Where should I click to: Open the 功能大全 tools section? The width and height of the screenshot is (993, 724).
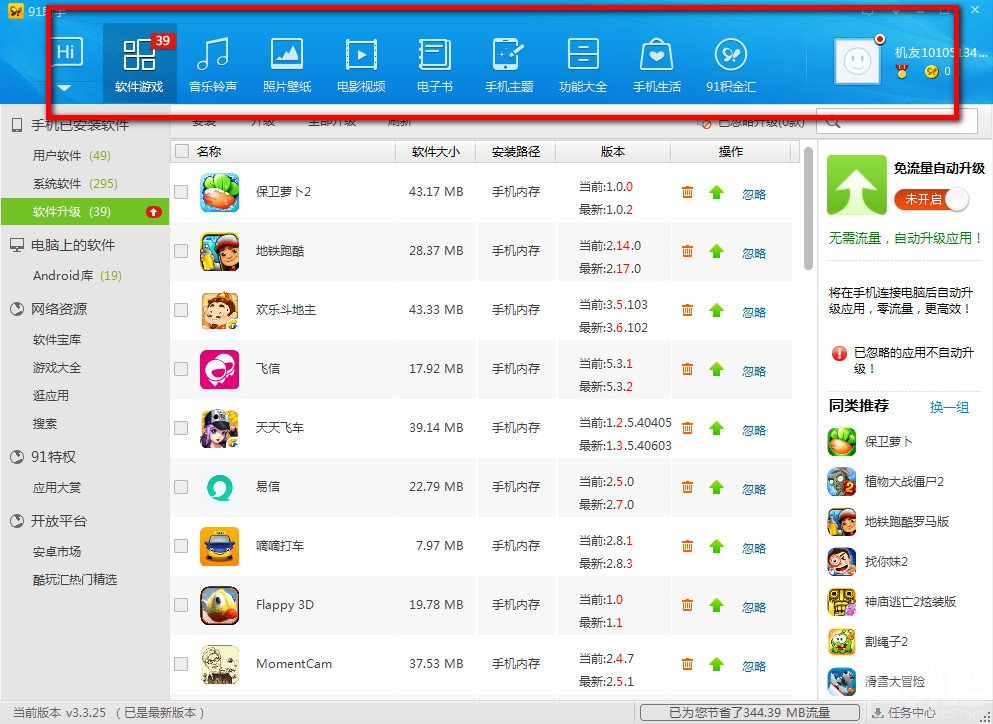tap(583, 63)
